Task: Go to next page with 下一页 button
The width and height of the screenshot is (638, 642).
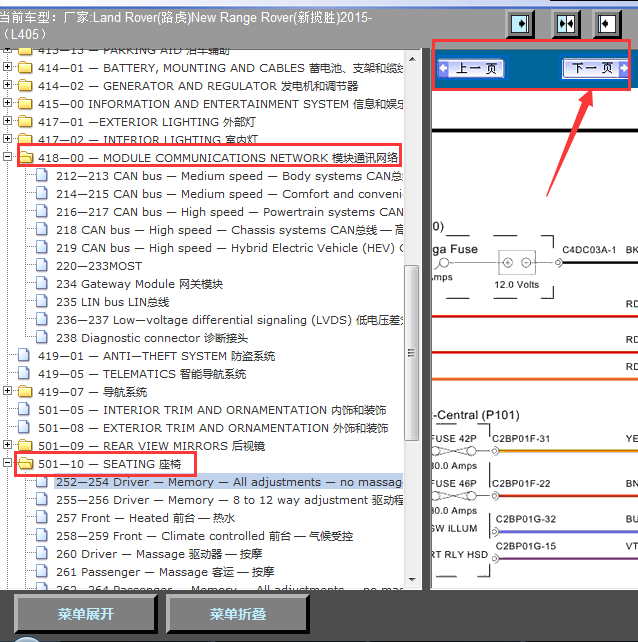Action: coord(595,68)
